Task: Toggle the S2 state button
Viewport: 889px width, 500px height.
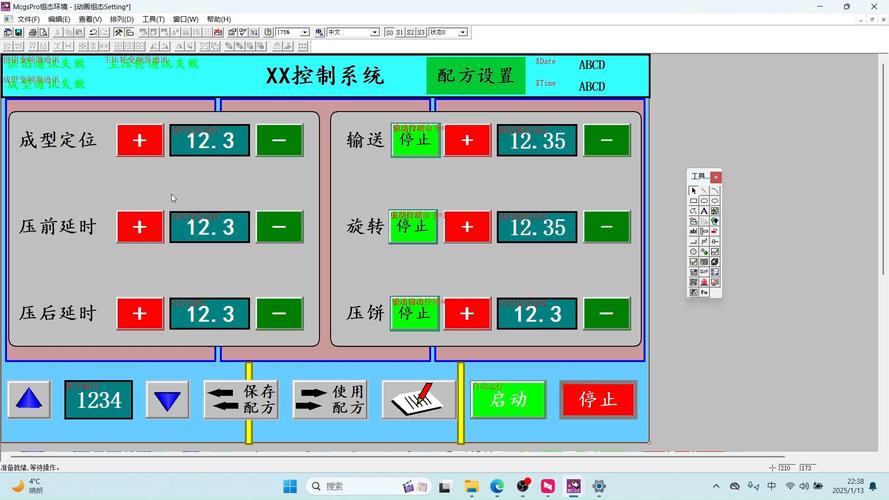Action: coord(410,32)
